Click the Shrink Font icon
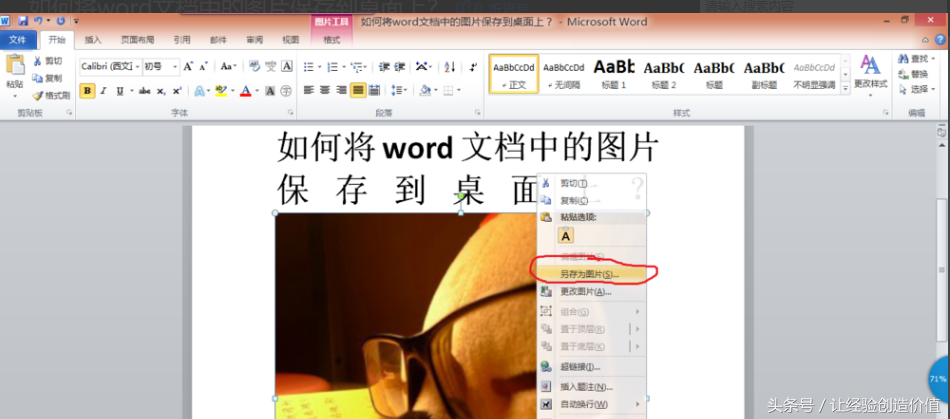Viewport: 950px width, 419px height. (x=204, y=67)
